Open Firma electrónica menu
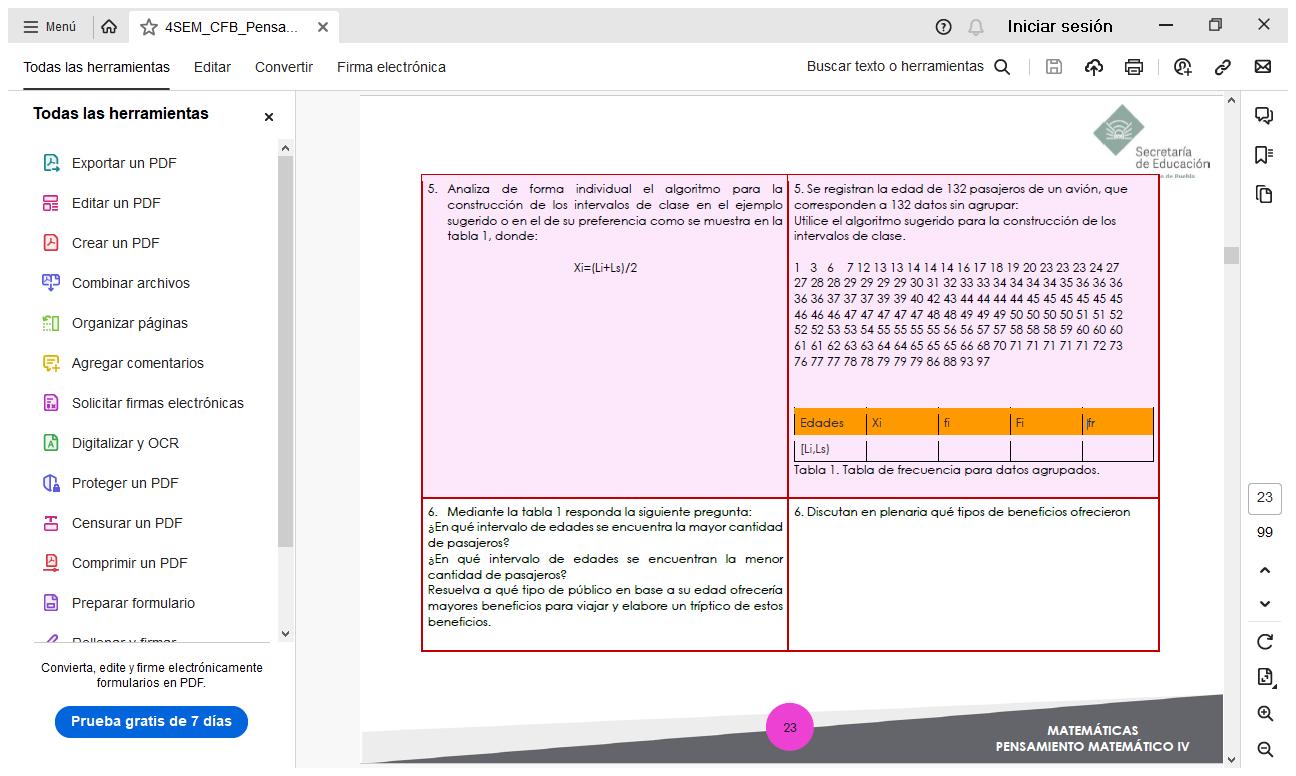Viewport: 1296px width, 776px height. (x=391, y=67)
